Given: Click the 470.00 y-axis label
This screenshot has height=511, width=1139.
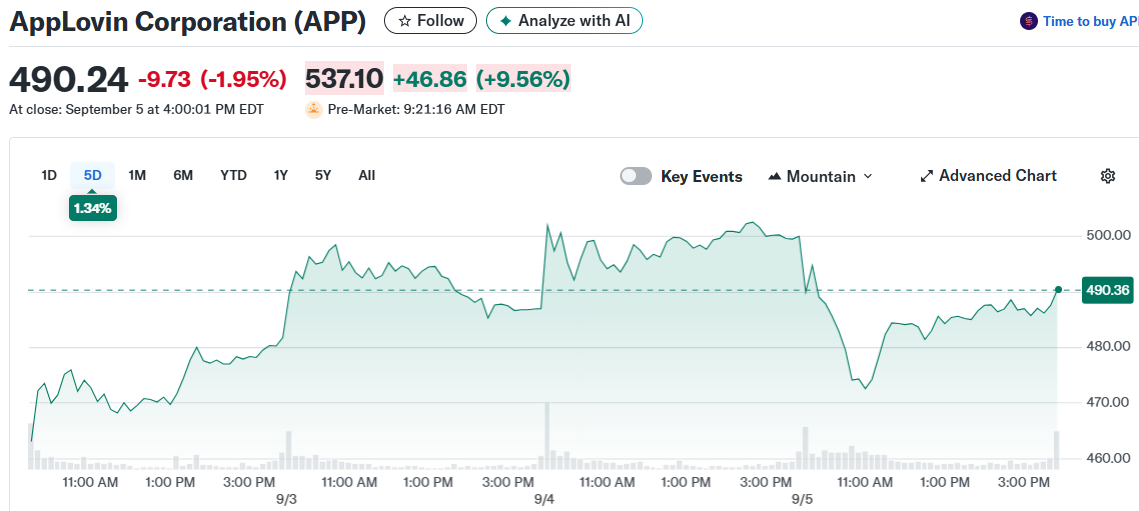Looking at the screenshot, I should coord(1107,402).
